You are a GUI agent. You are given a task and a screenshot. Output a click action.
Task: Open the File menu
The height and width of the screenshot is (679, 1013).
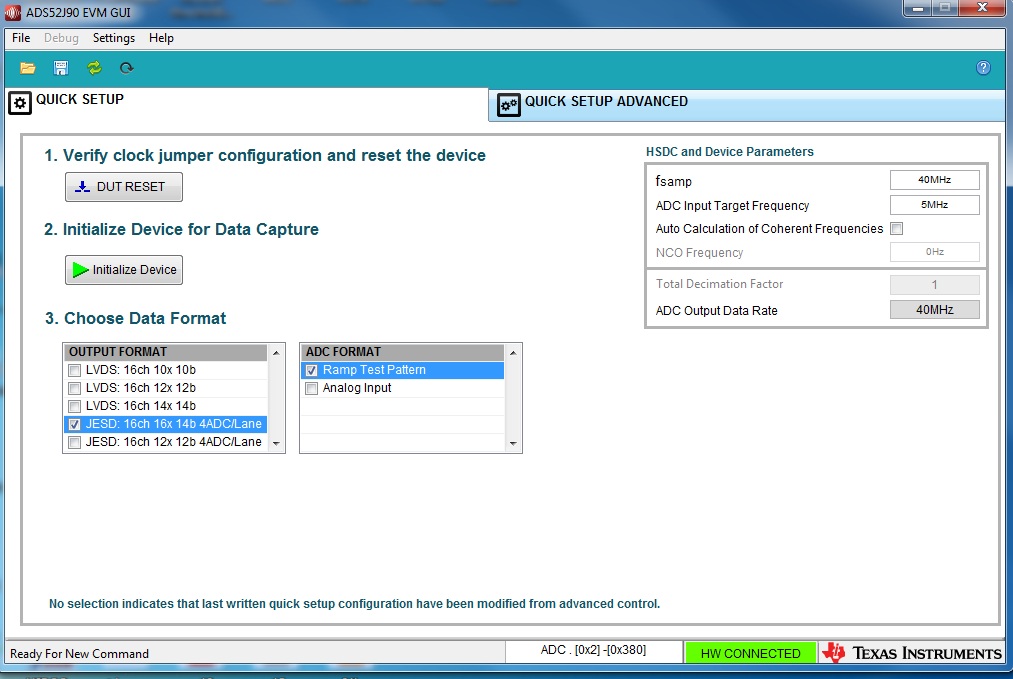(x=21, y=38)
